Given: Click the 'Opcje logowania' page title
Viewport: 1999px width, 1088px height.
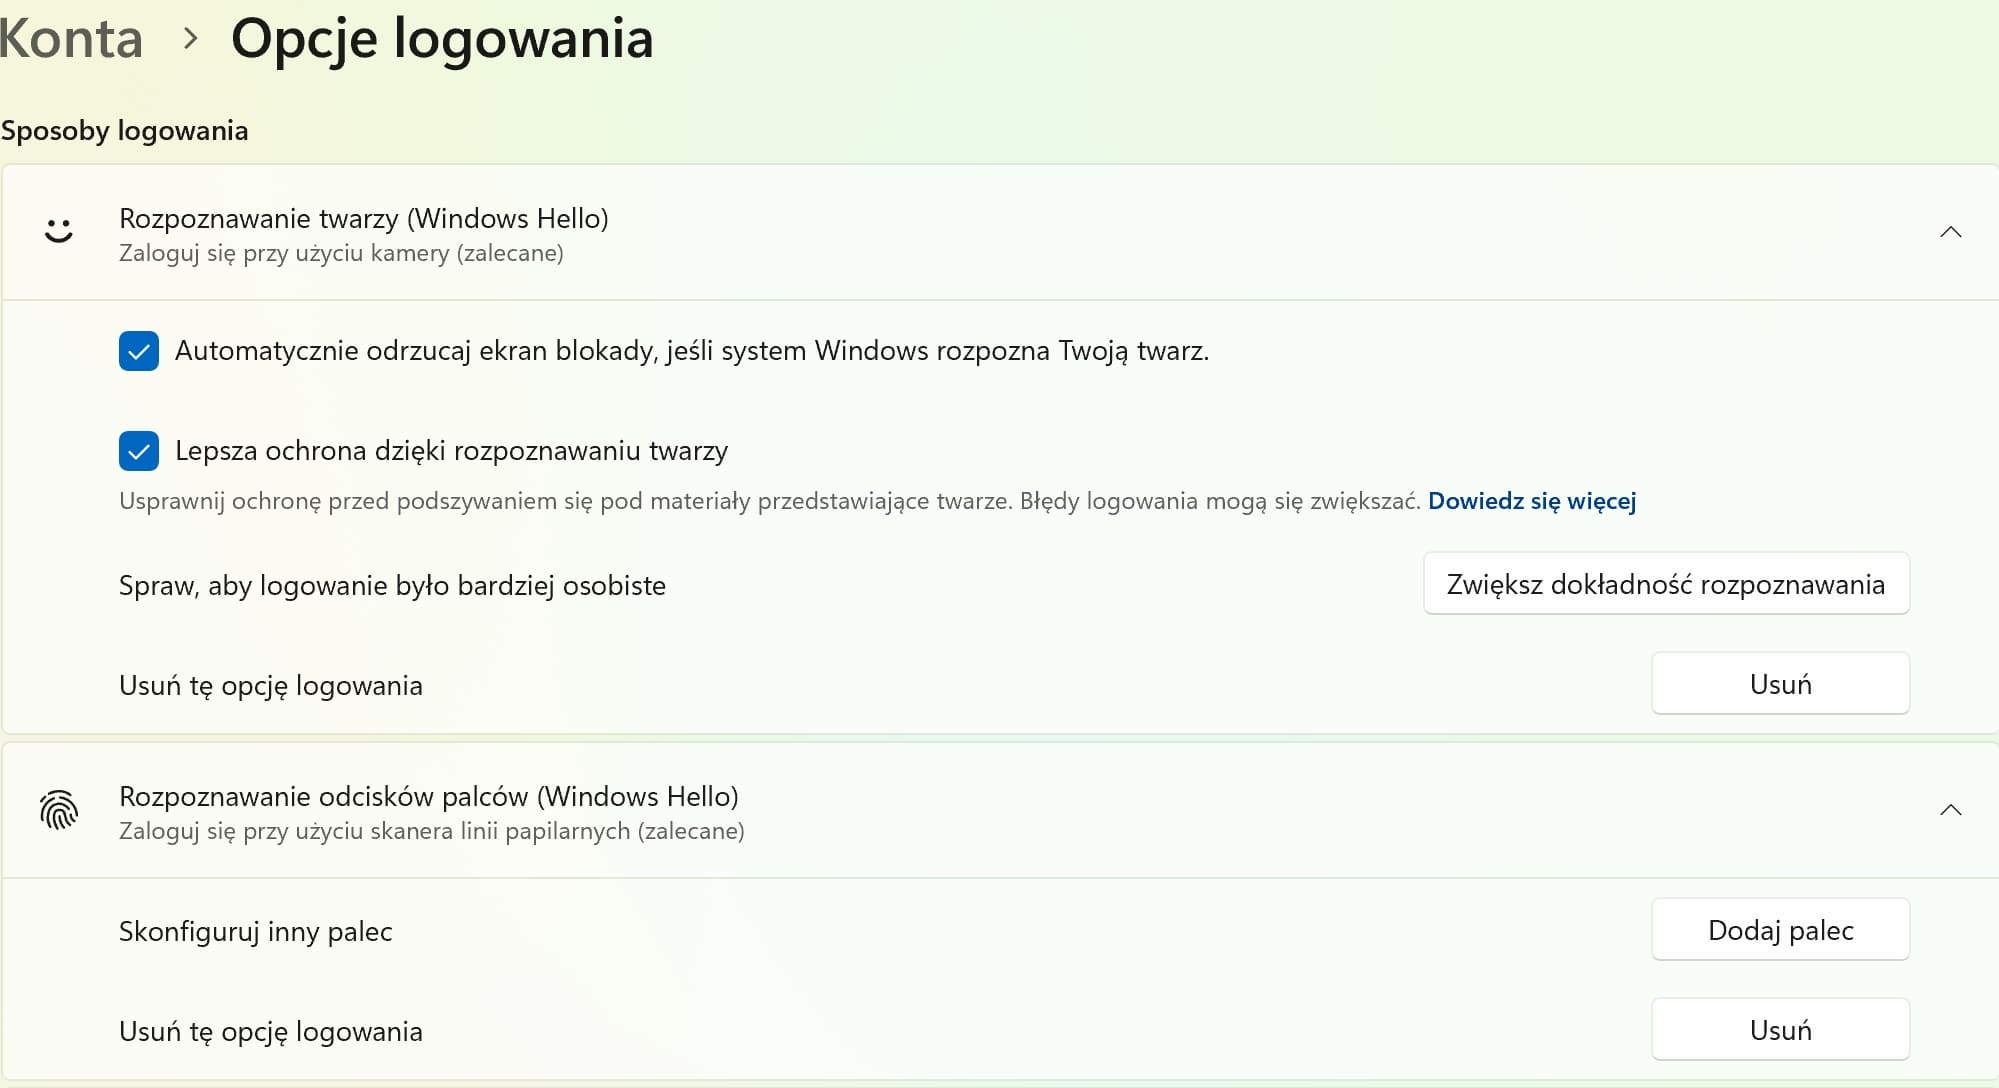Looking at the screenshot, I should click(x=441, y=39).
